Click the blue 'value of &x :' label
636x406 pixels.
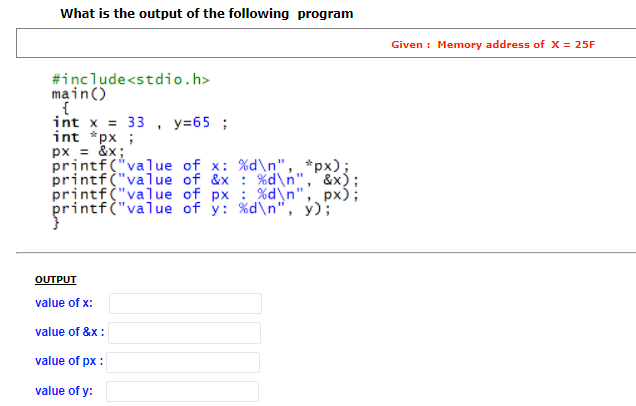coord(70,332)
